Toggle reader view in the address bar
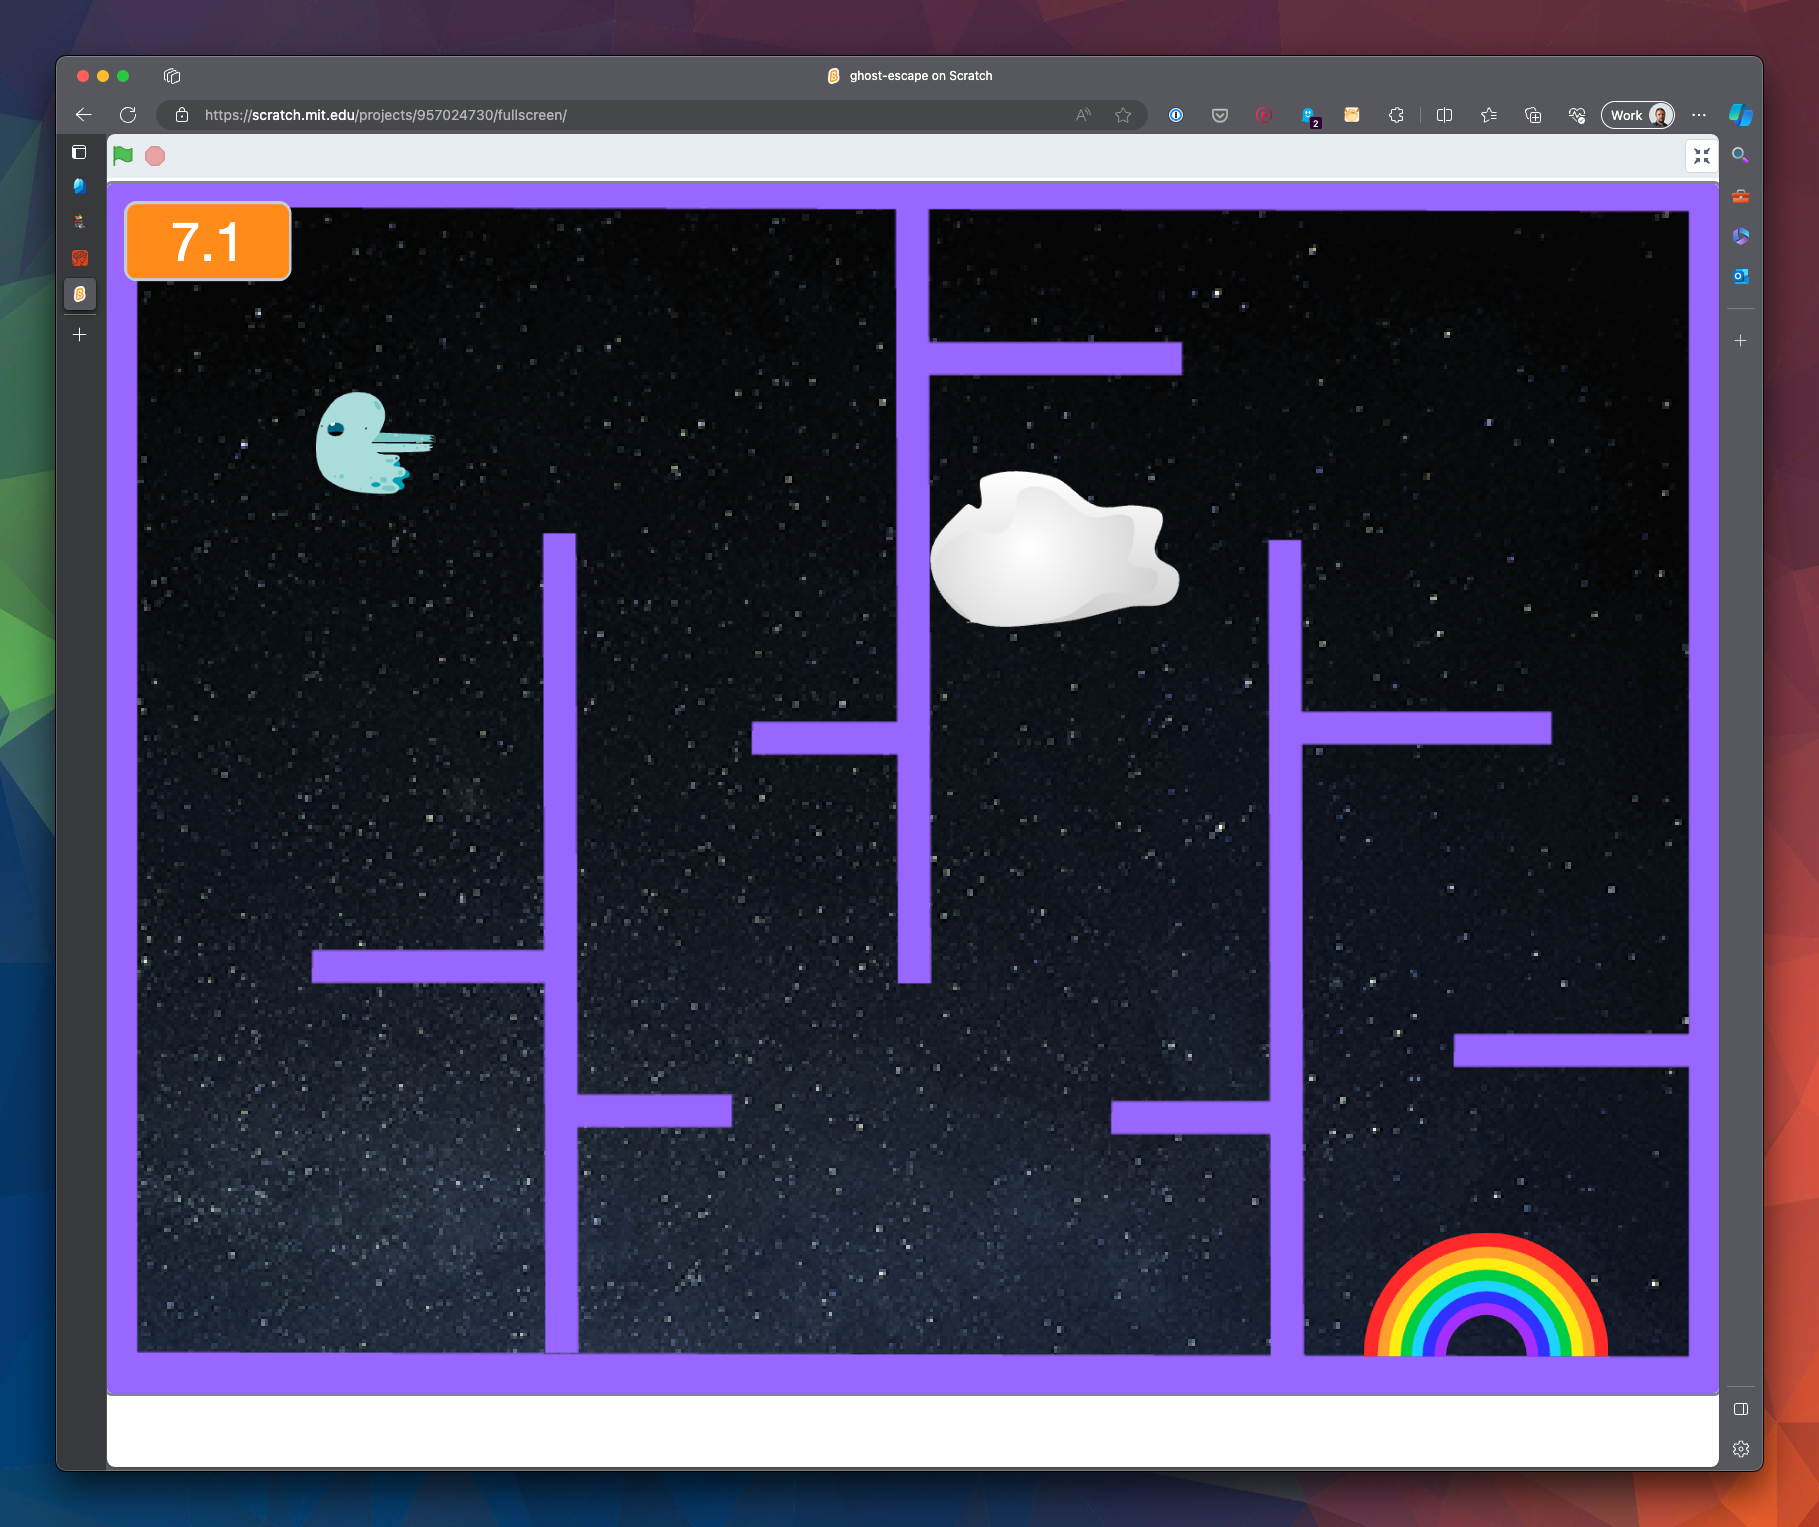This screenshot has width=1819, height=1527. (1083, 115)
